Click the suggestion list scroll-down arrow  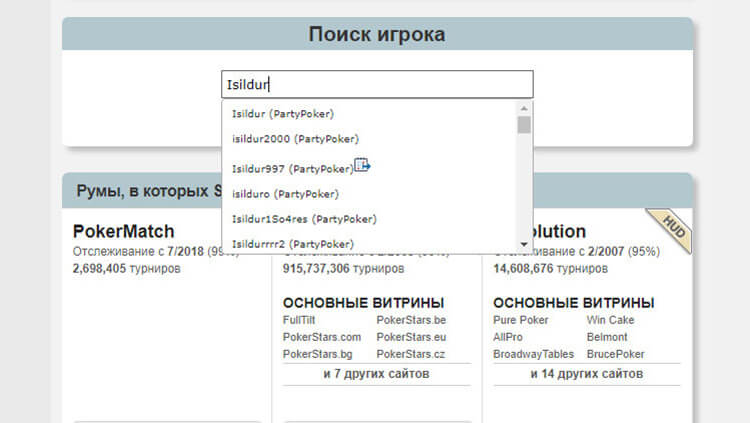click(524, 245)
